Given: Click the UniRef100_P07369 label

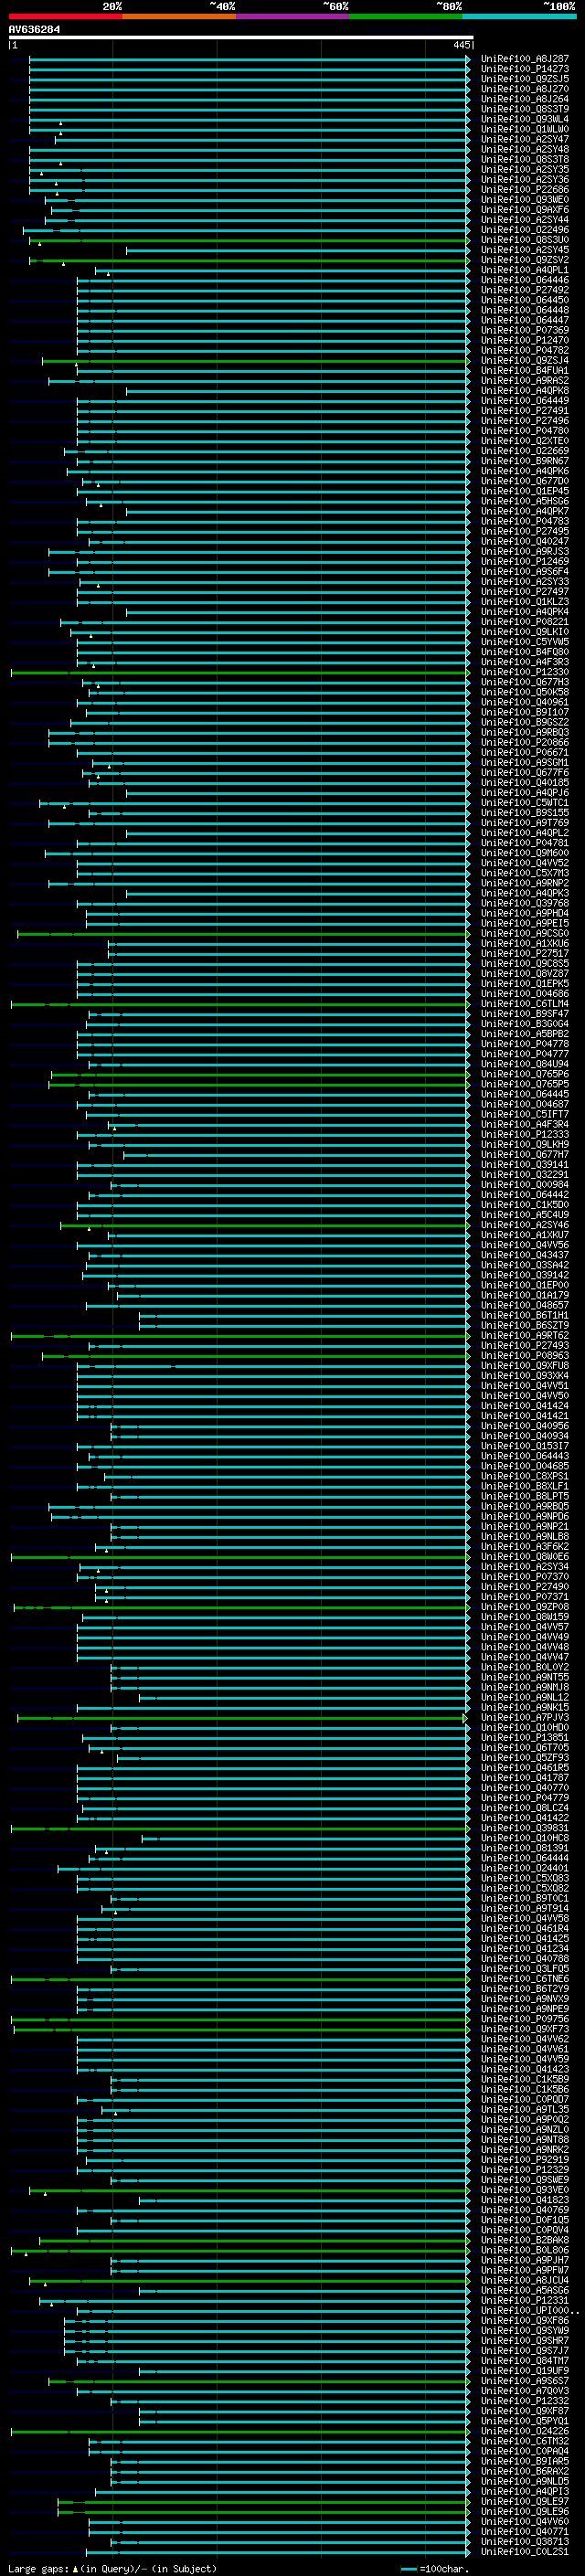Looking at the screenshot, I should 525,330.
